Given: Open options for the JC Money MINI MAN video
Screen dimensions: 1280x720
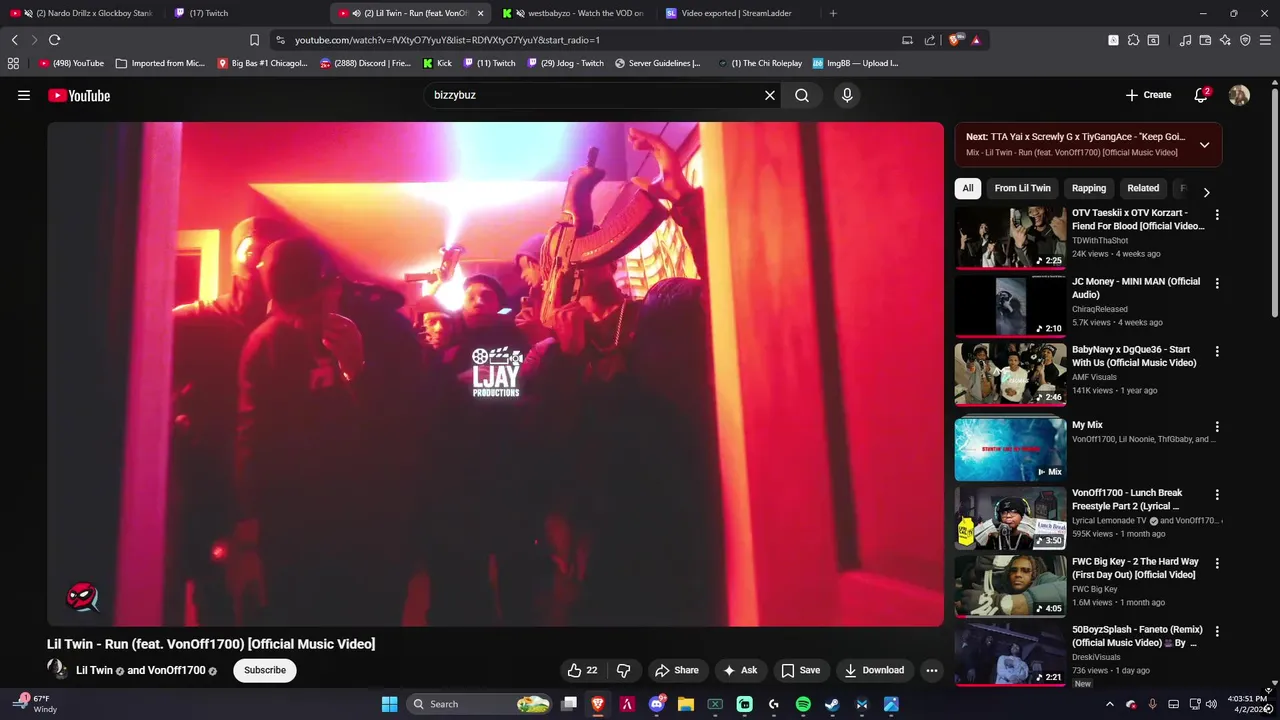Looking at the screenshot, I should coord(1217,283).
